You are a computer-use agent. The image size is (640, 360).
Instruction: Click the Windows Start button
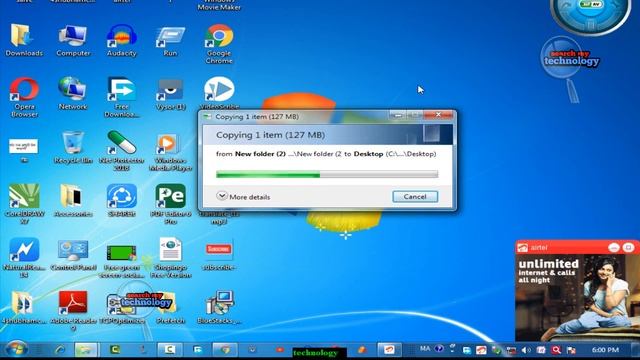coord(16,349)
